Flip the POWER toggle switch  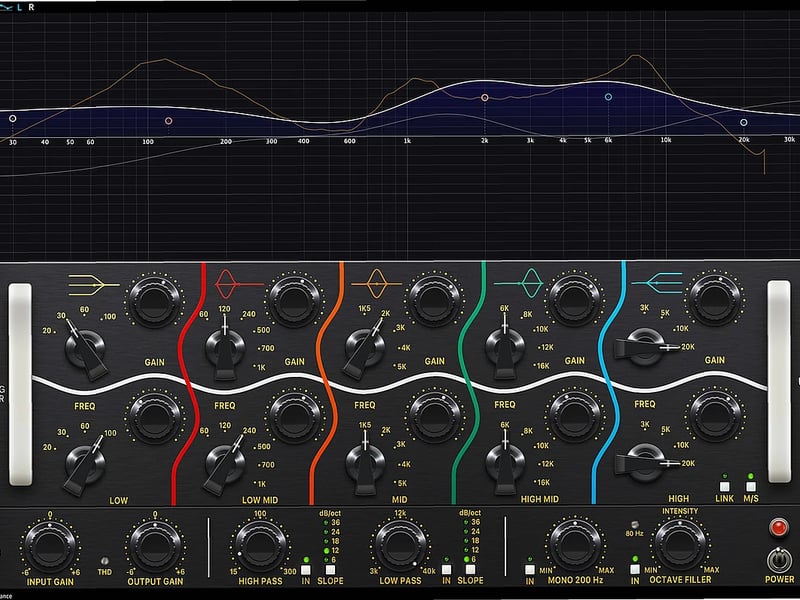point(778,560)
